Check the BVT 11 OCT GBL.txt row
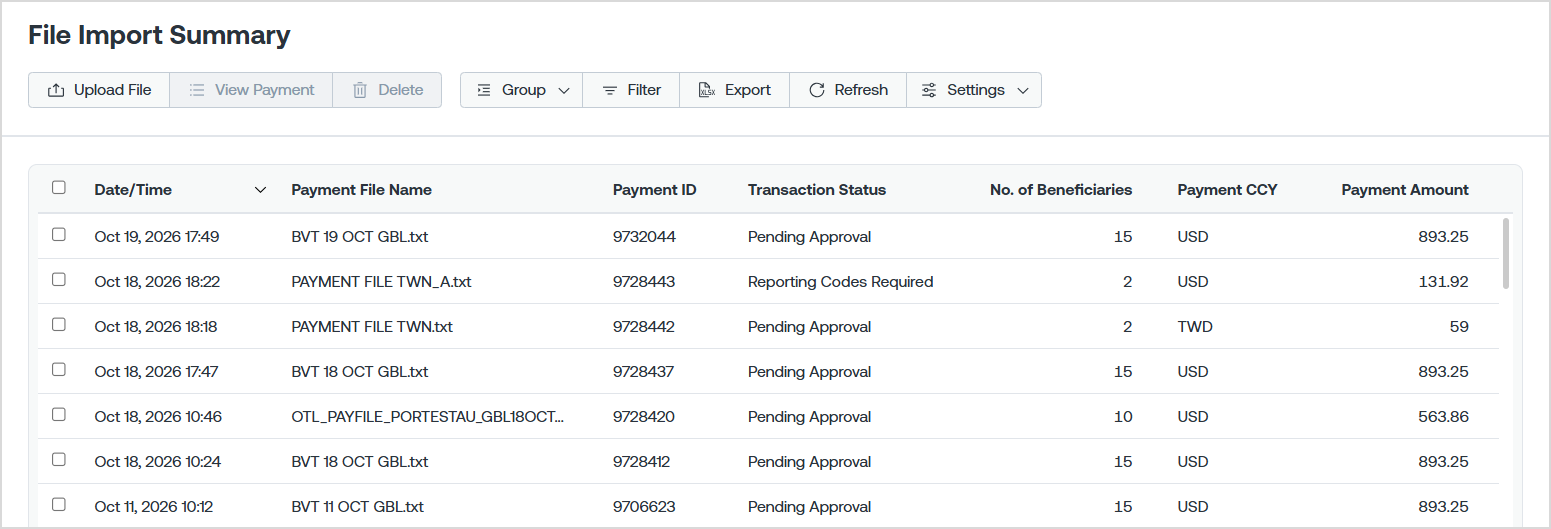This screenshot has height=529, width=1551. point(59,504)
